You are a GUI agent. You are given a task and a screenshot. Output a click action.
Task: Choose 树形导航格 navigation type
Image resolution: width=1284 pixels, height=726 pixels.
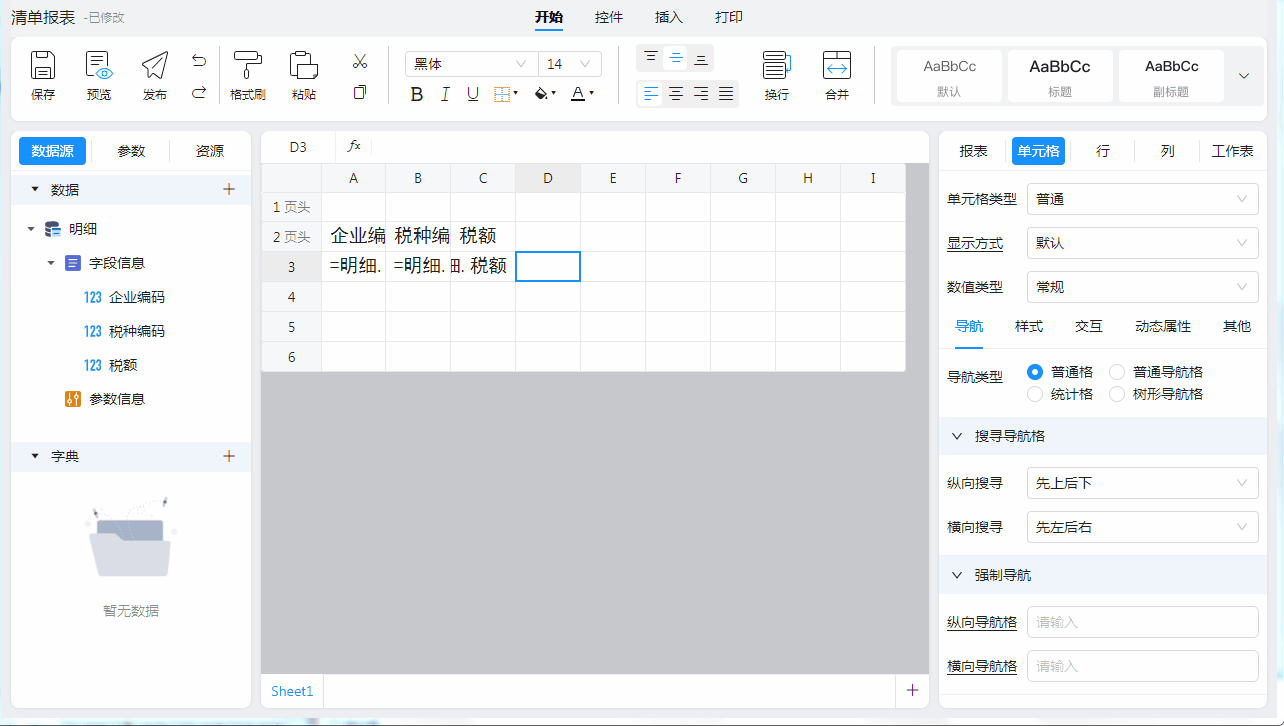[1117, 394]
